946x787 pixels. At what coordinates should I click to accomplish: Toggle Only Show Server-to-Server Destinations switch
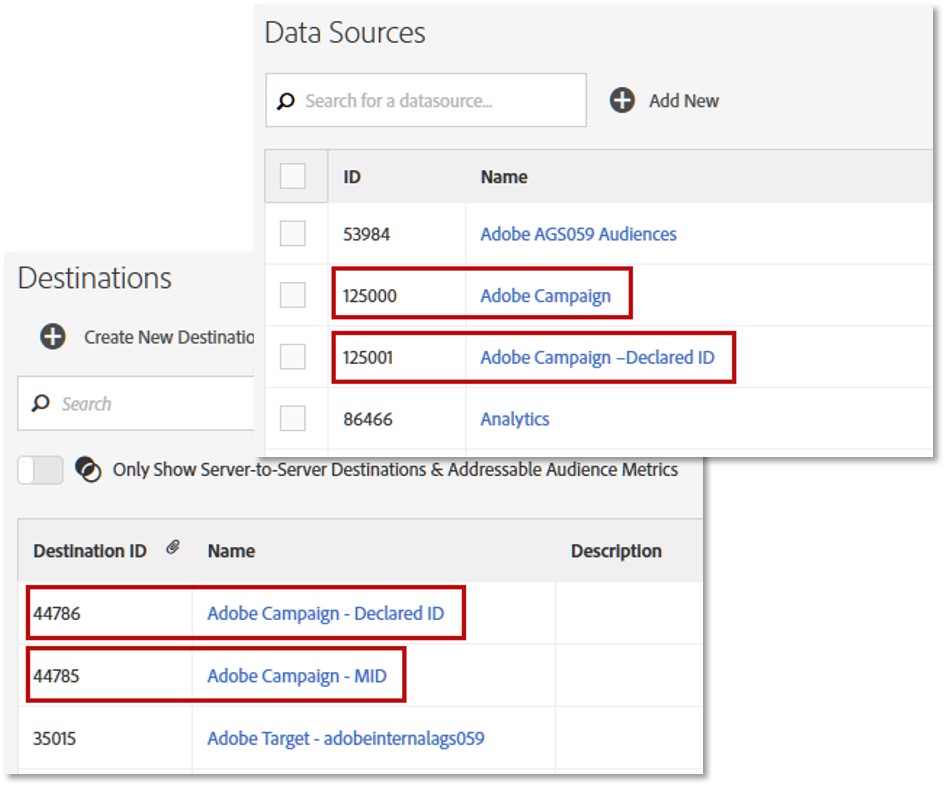point(40,470)
